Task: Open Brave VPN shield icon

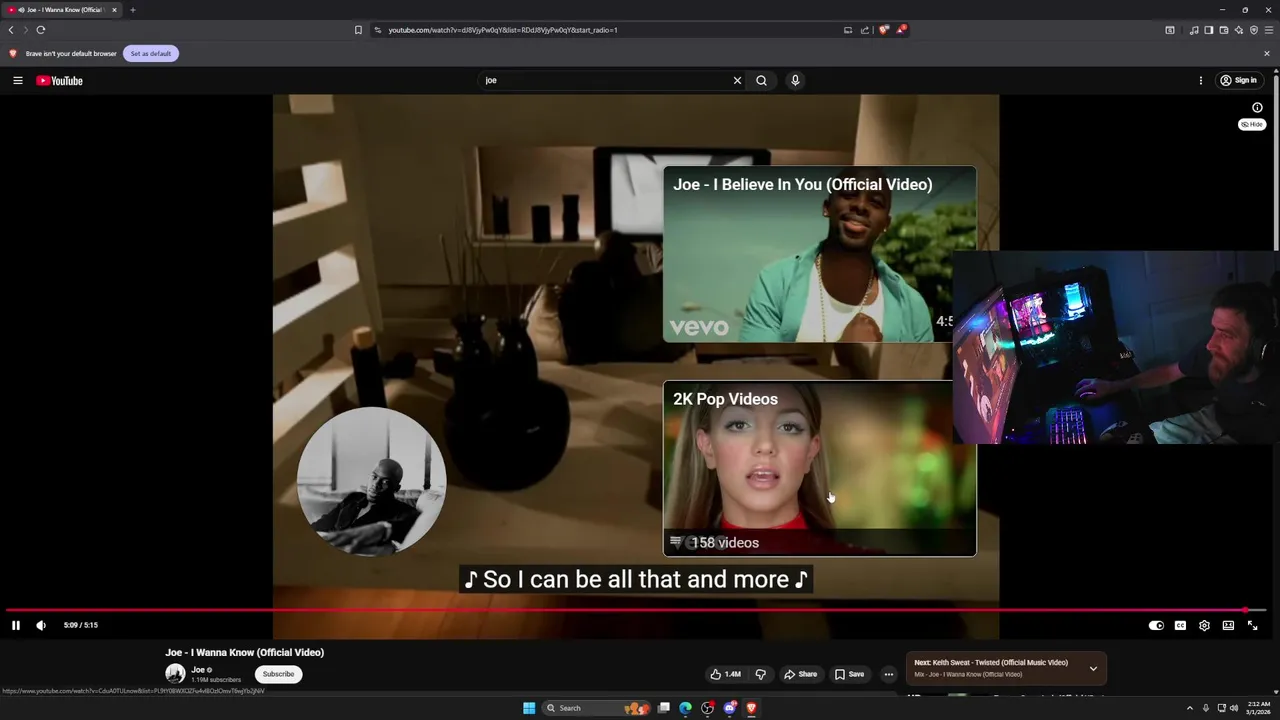Action: [x=1254, y=30]
